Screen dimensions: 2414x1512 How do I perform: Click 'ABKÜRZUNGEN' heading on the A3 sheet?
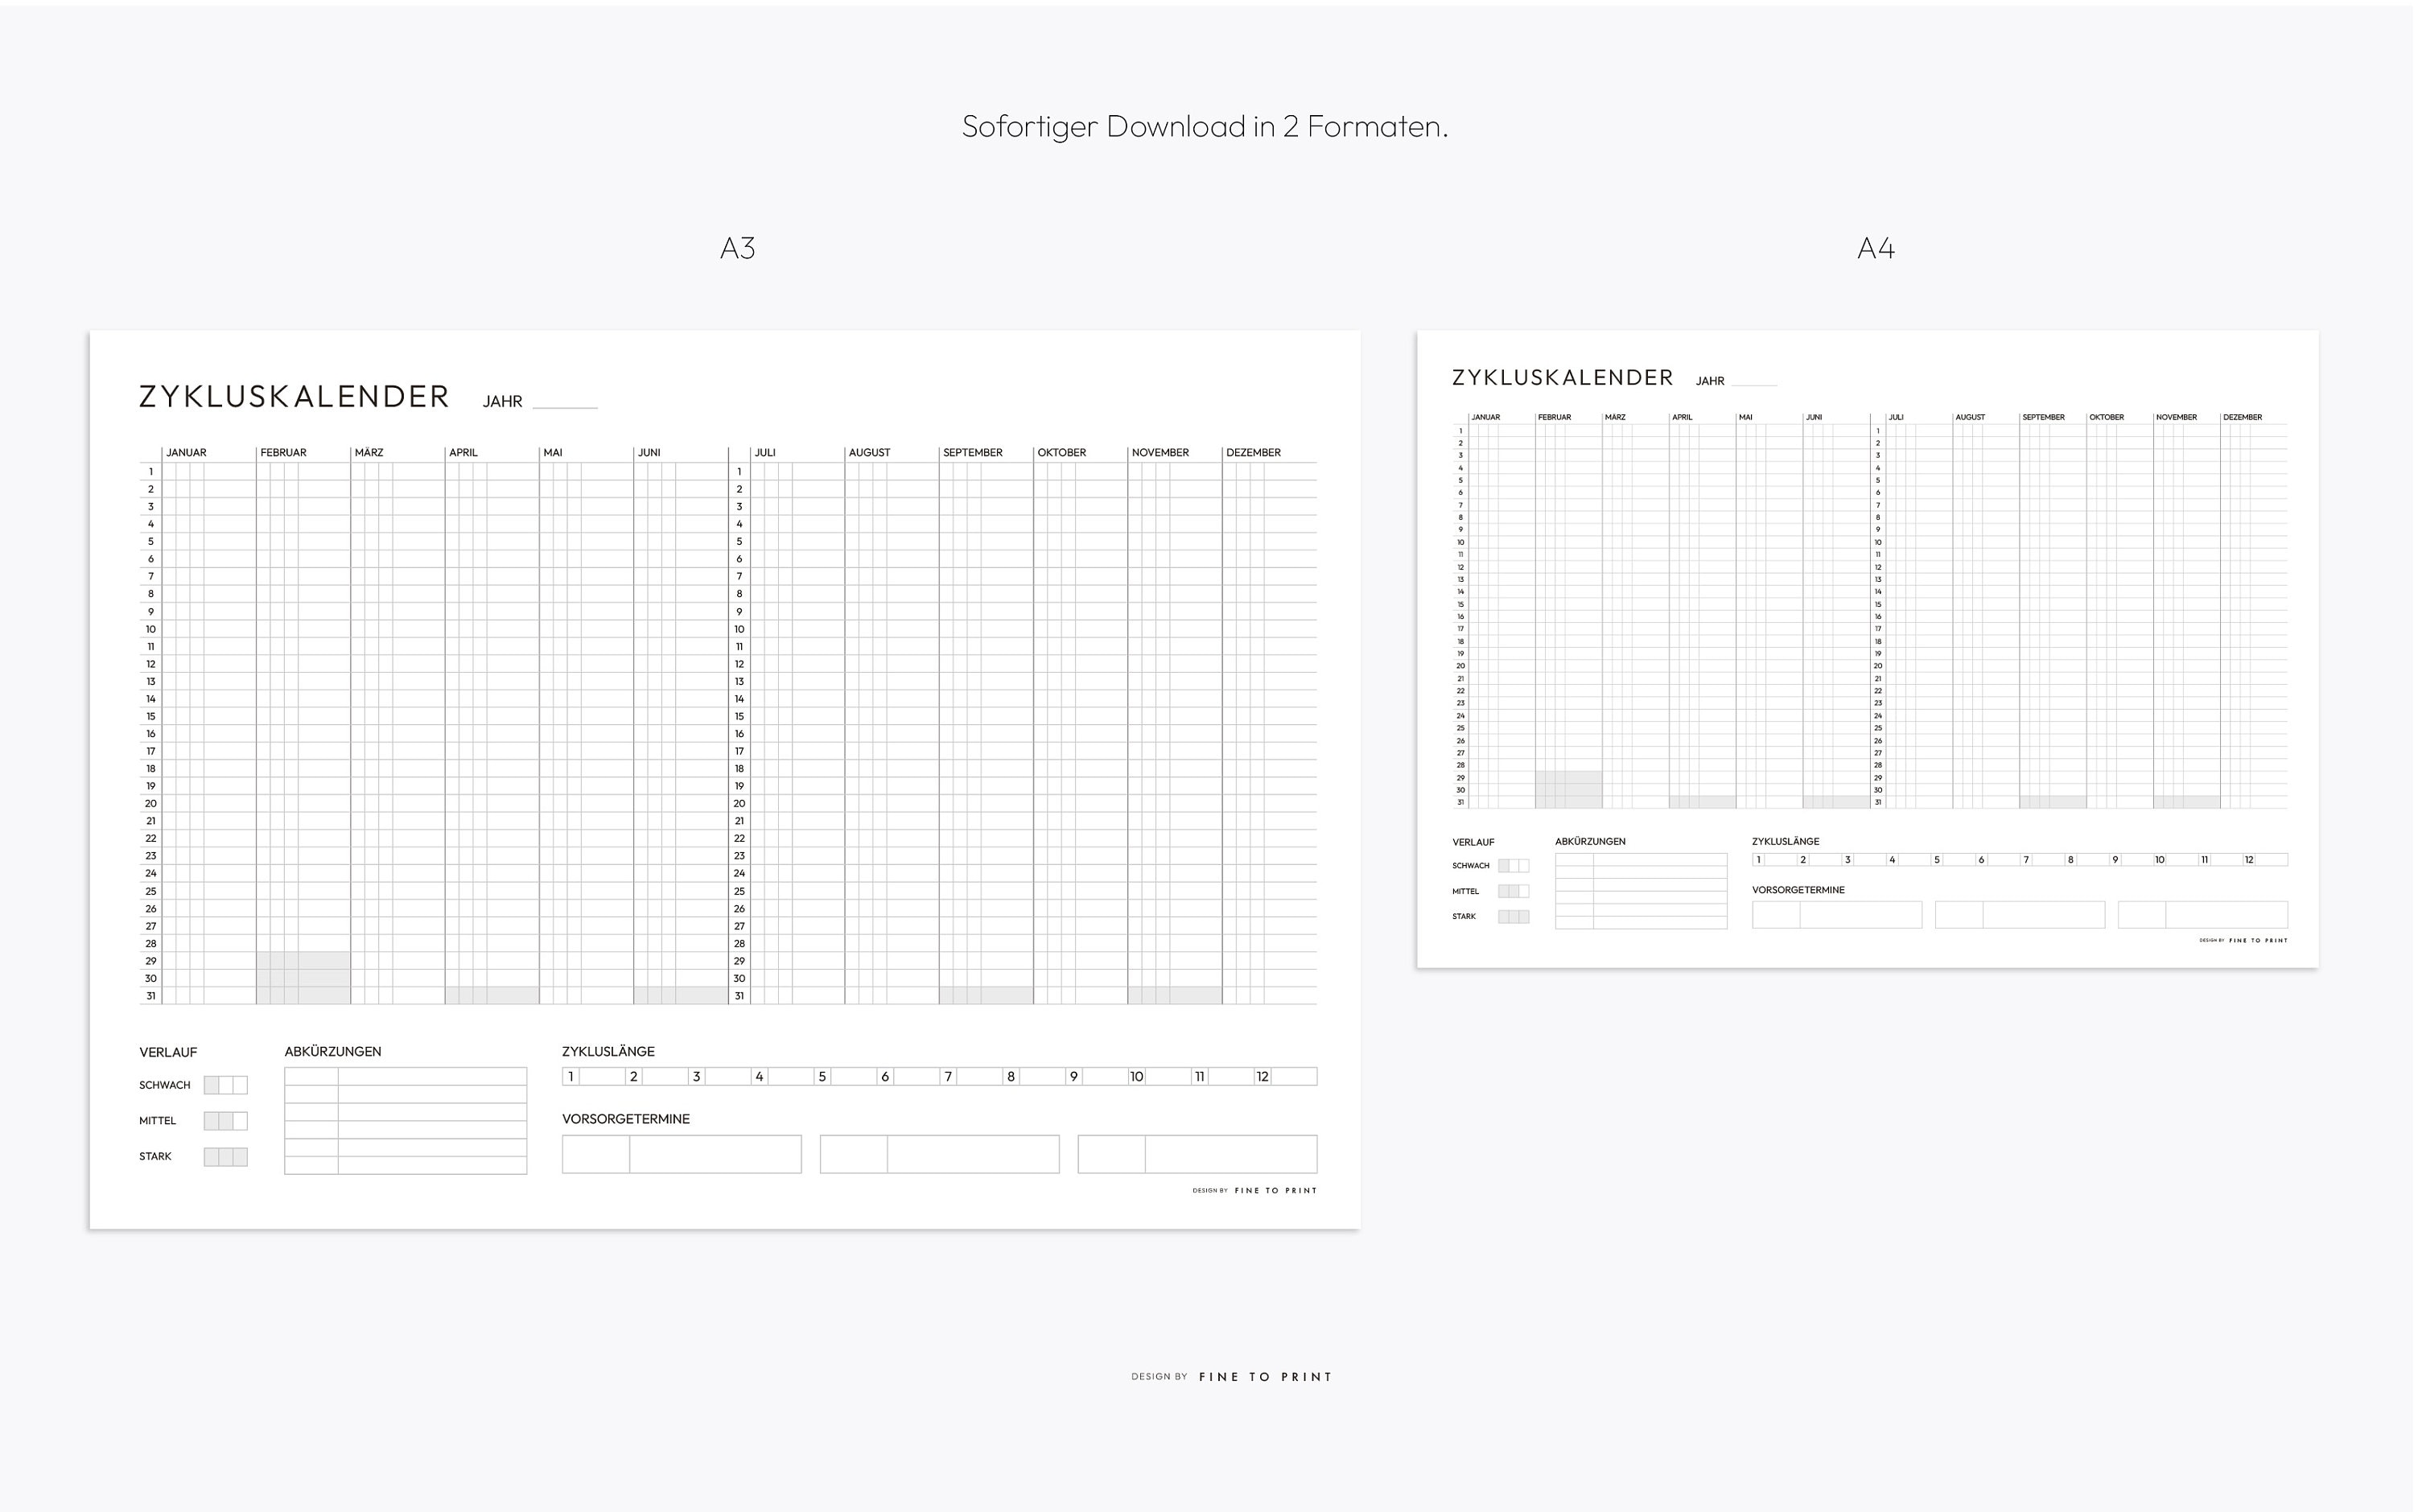click(333, 1052)
